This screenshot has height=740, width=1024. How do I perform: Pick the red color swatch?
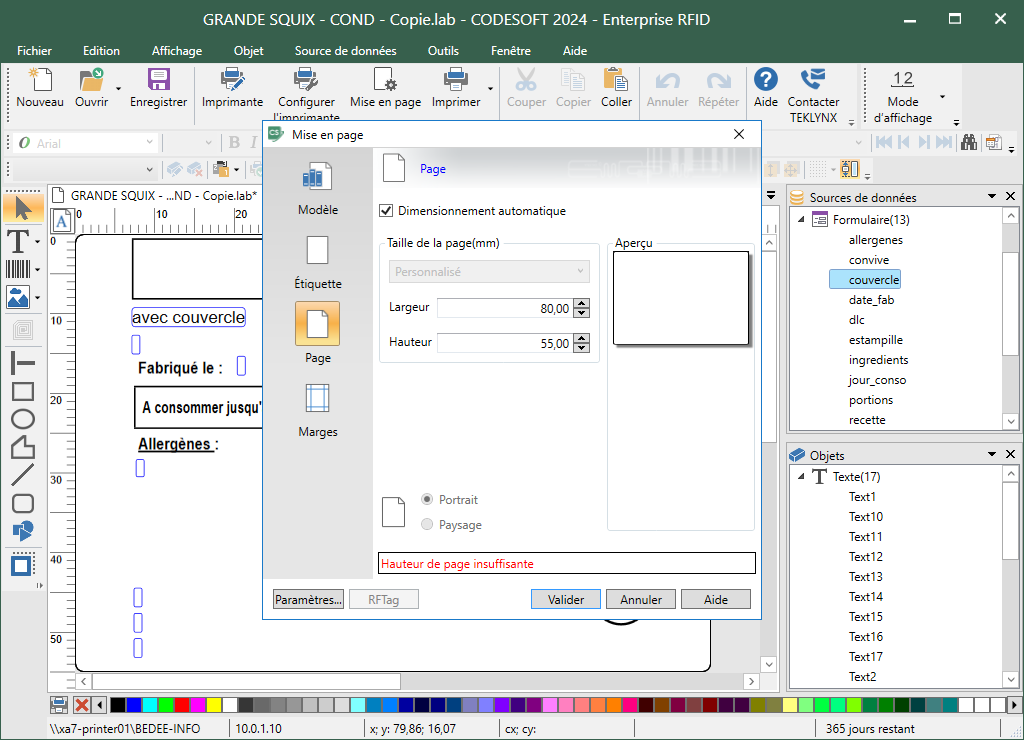coord(182,705)
